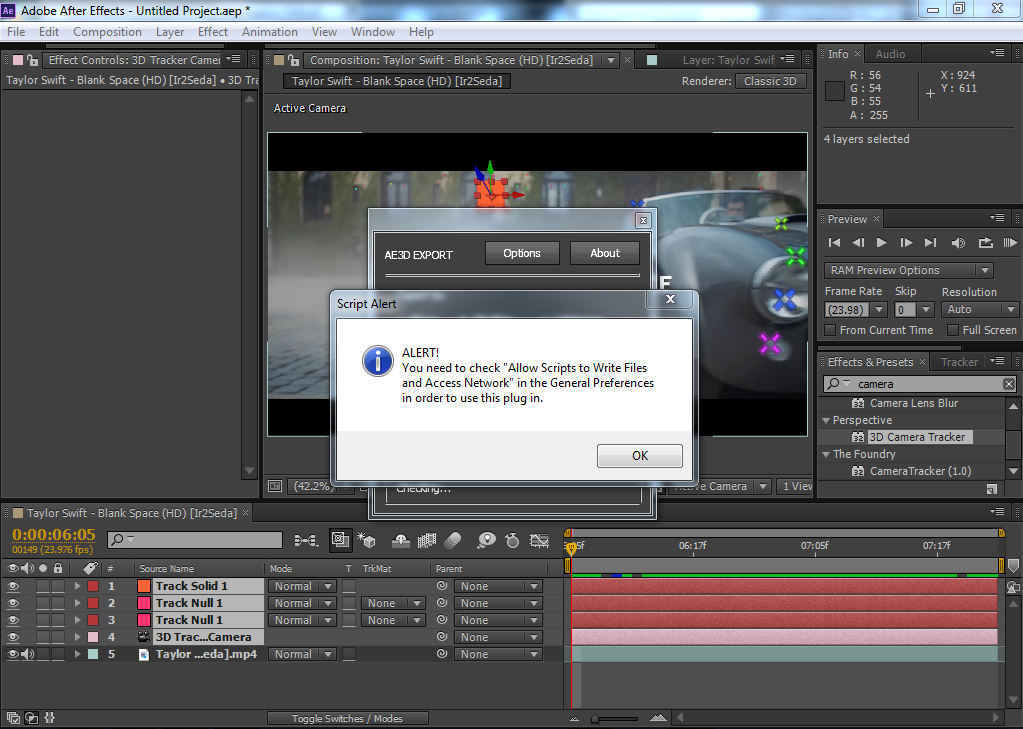
Task: Mute audio of the Taylor mp4 layer
Action: (x=27, y=654)
